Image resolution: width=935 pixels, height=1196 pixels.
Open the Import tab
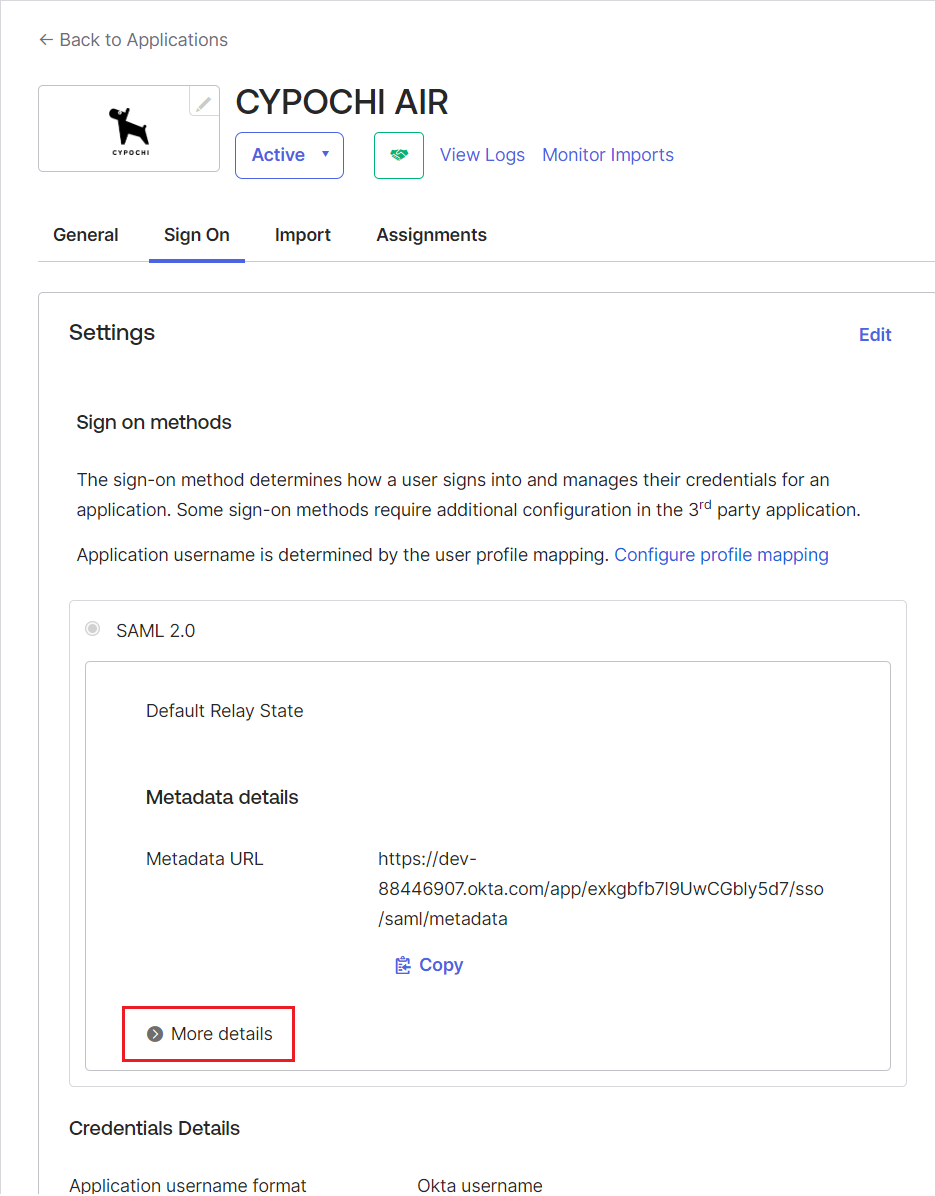(x=303, y=235)
